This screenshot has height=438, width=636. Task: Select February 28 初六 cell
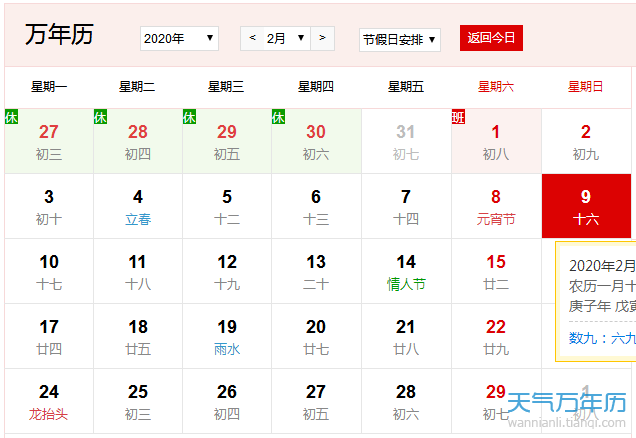point(406,401)
